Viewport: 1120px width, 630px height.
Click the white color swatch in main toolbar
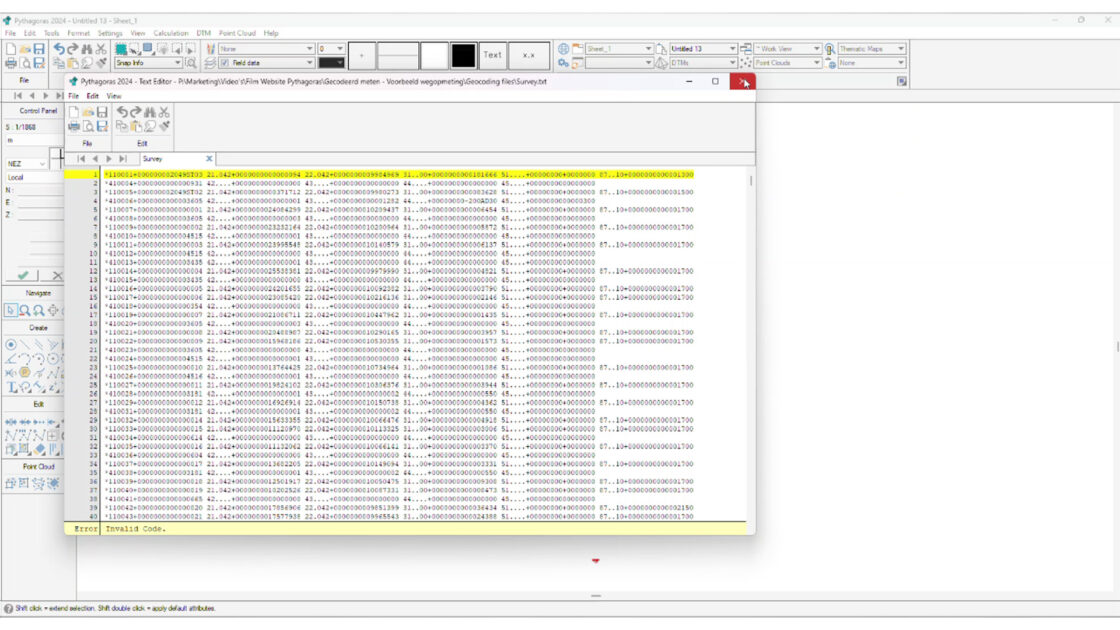tap(434, 55)
